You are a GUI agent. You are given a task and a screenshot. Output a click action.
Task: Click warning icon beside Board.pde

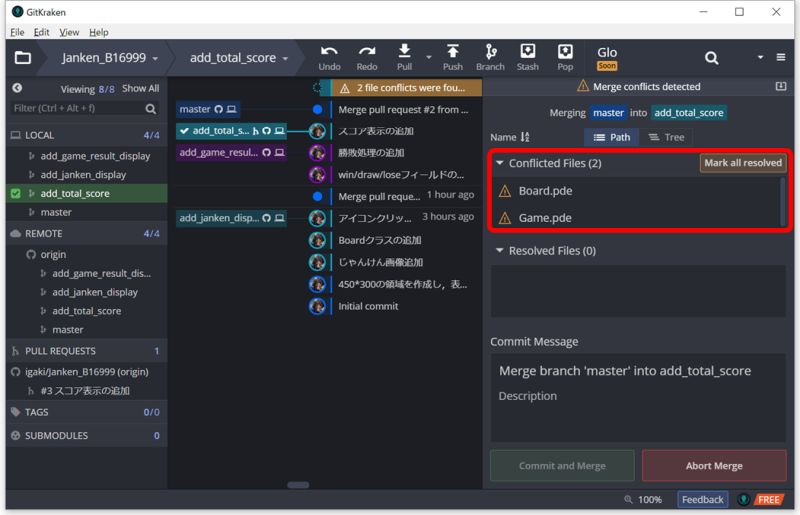[x=505, y=191]
